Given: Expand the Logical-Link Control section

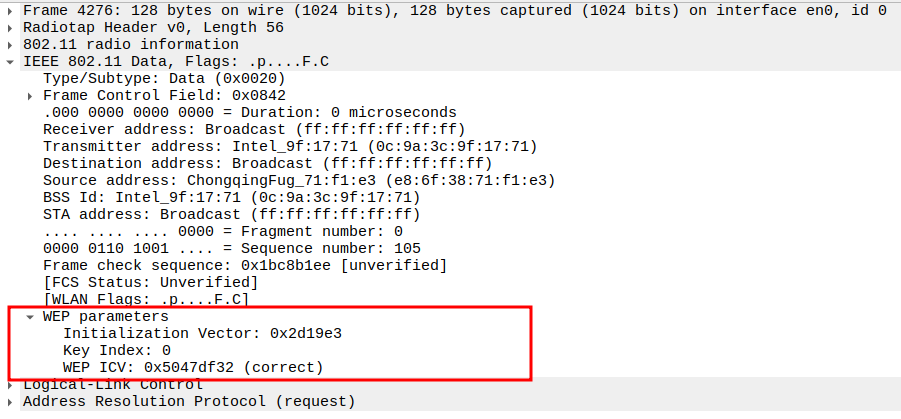Looking at the screenshot, I should (10, 385).
